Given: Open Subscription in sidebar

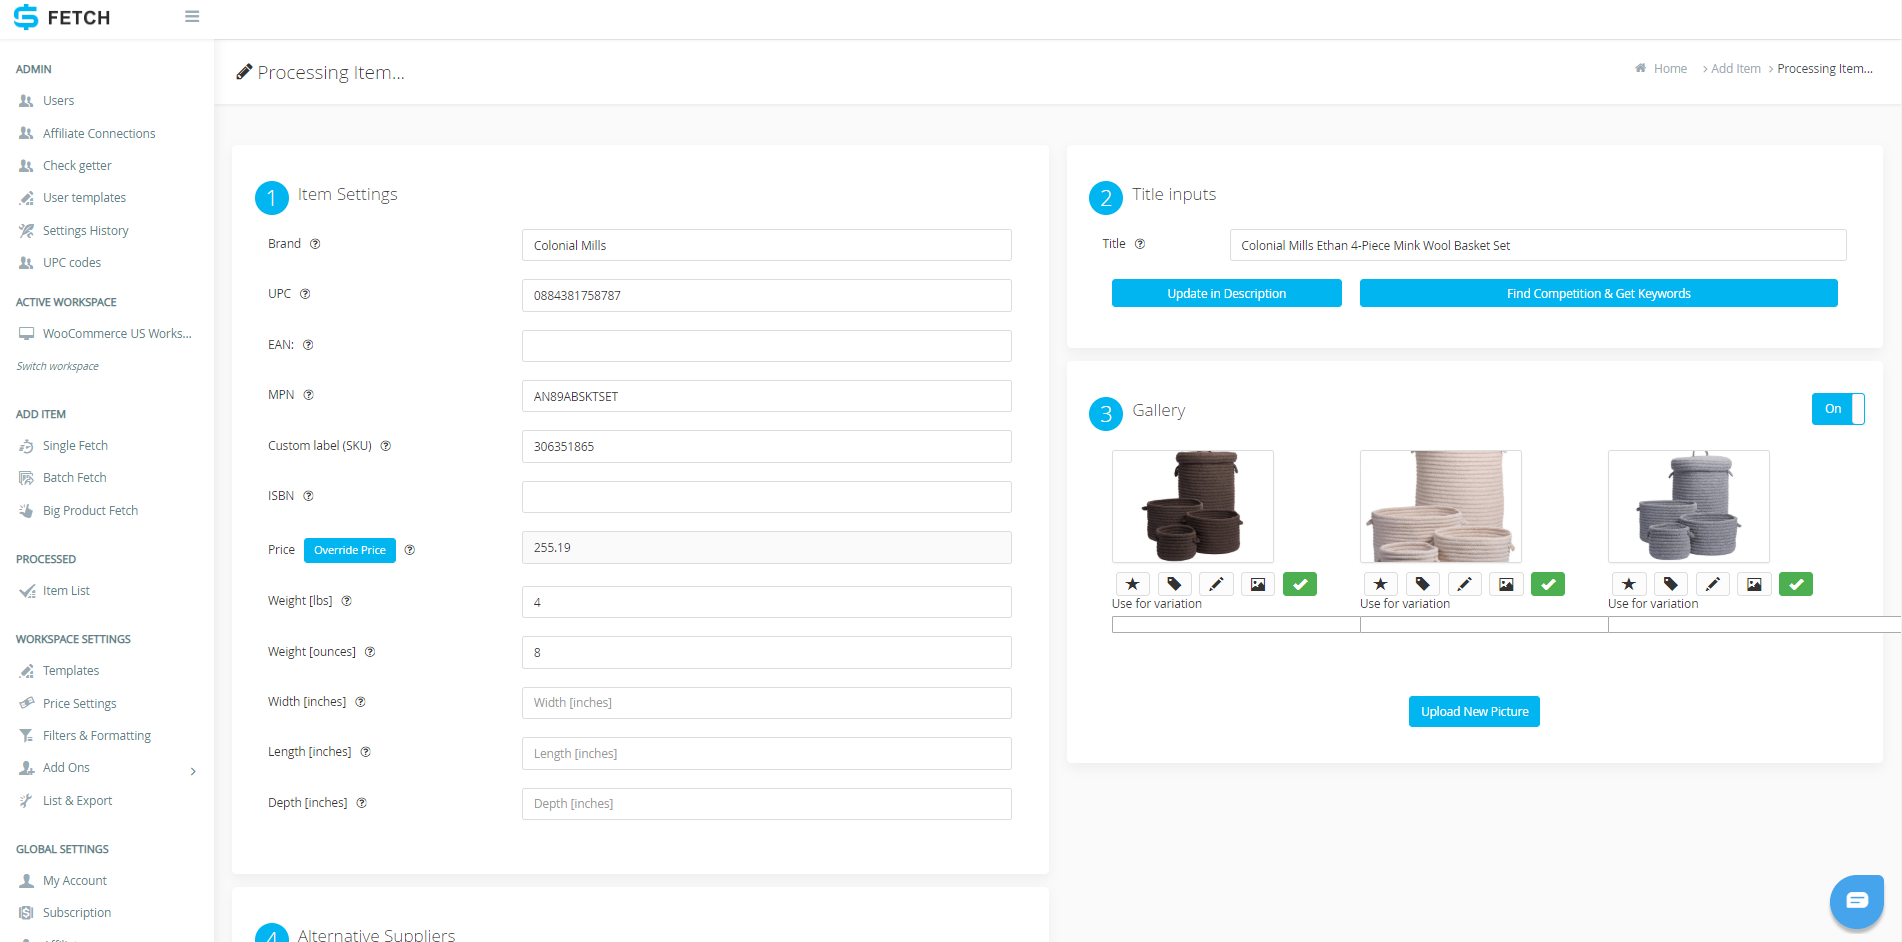Looking at the screenshot, I should (x=76, y=913).
